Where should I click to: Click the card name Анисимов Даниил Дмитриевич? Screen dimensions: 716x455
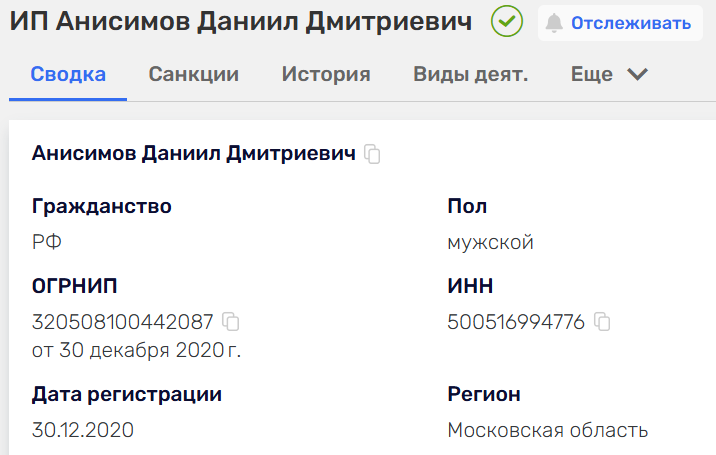(x=194, y=154)
